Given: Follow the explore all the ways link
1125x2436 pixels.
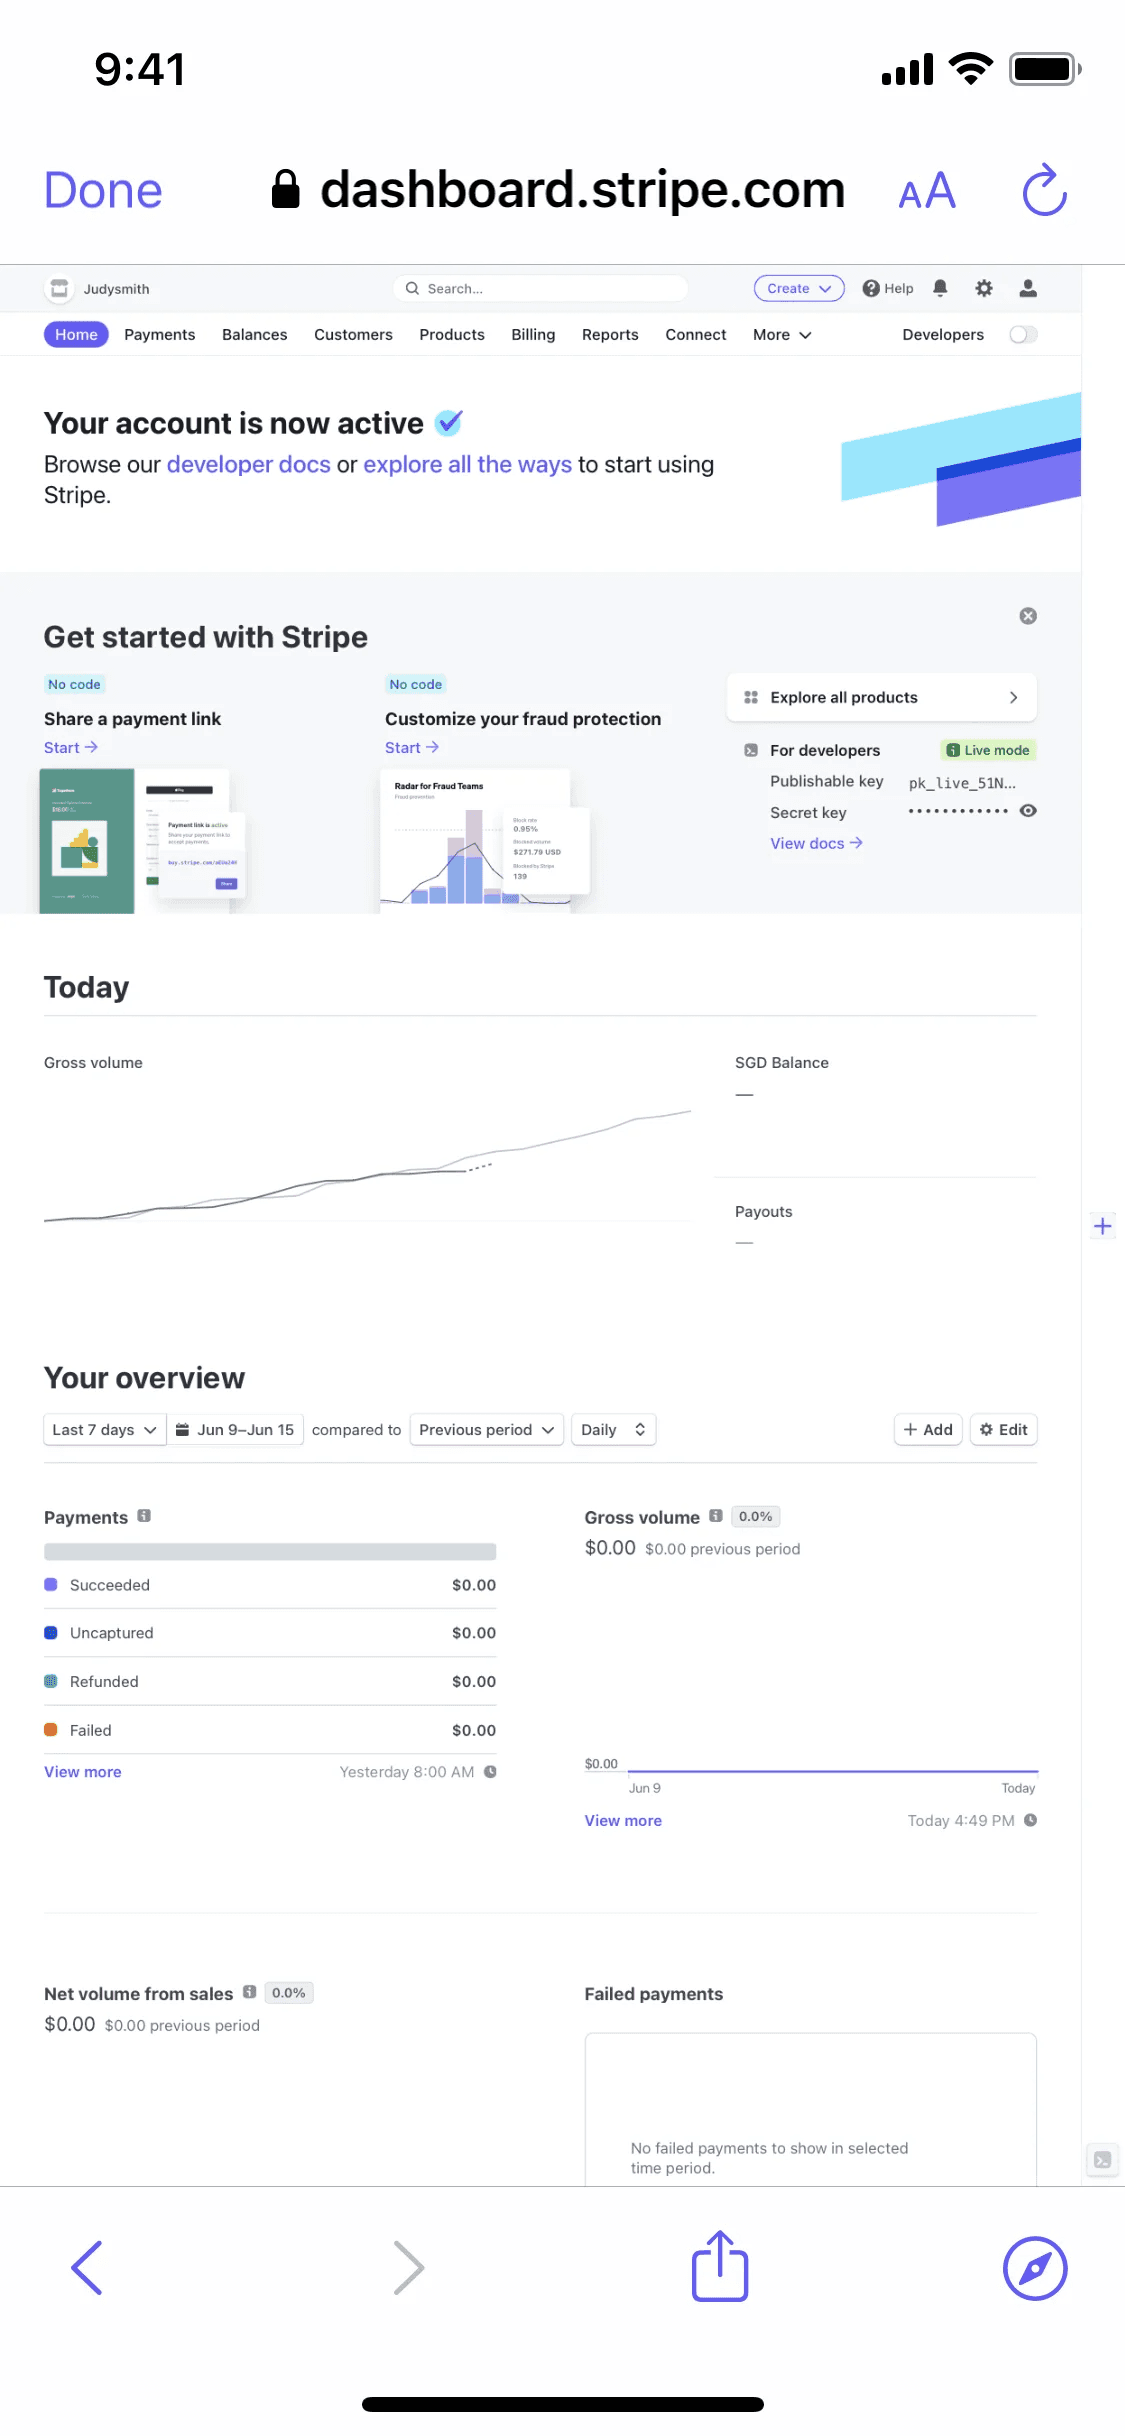Looking at the screenshot, I should (467, 465).
